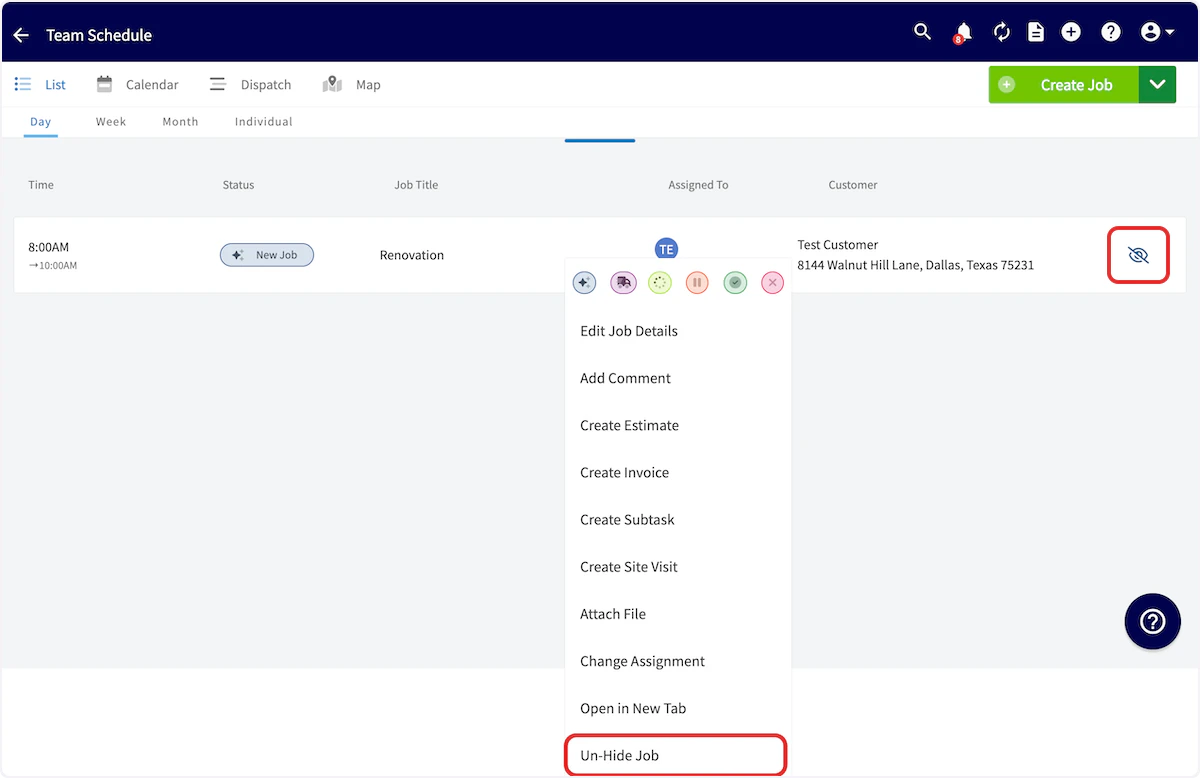1200x778 pixels.
Task: Choose Create Site Visit from menu
Action: [678, 566]
